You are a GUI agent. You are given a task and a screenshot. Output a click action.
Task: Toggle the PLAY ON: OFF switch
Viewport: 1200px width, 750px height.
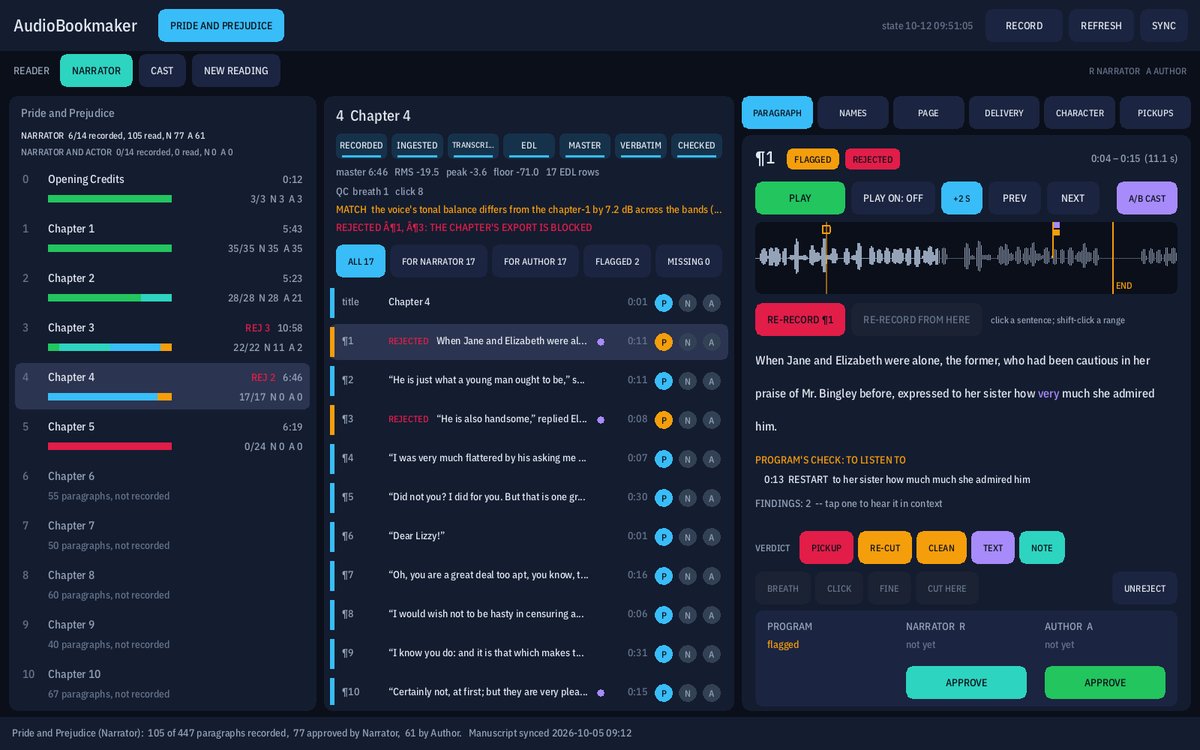pos(893,198)
